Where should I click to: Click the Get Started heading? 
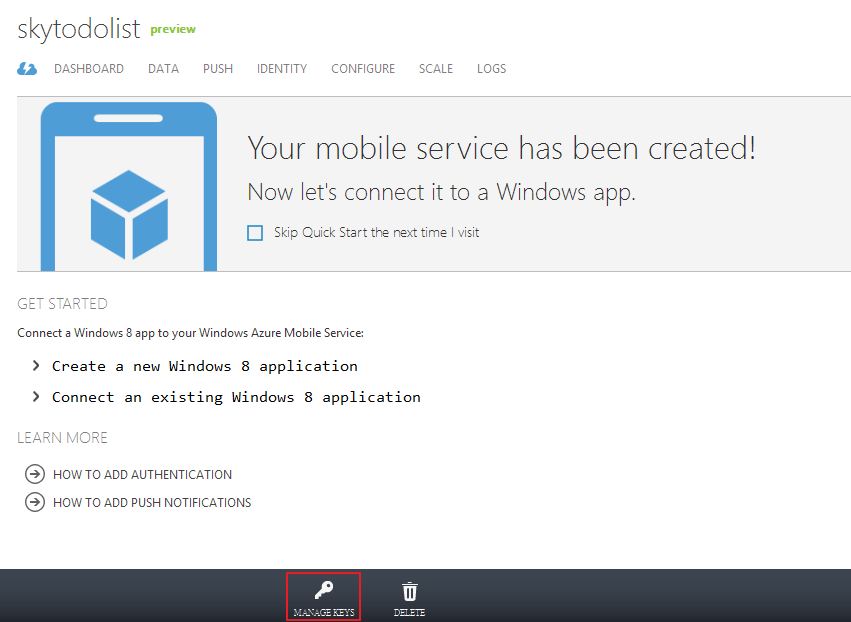coord(62,303)
